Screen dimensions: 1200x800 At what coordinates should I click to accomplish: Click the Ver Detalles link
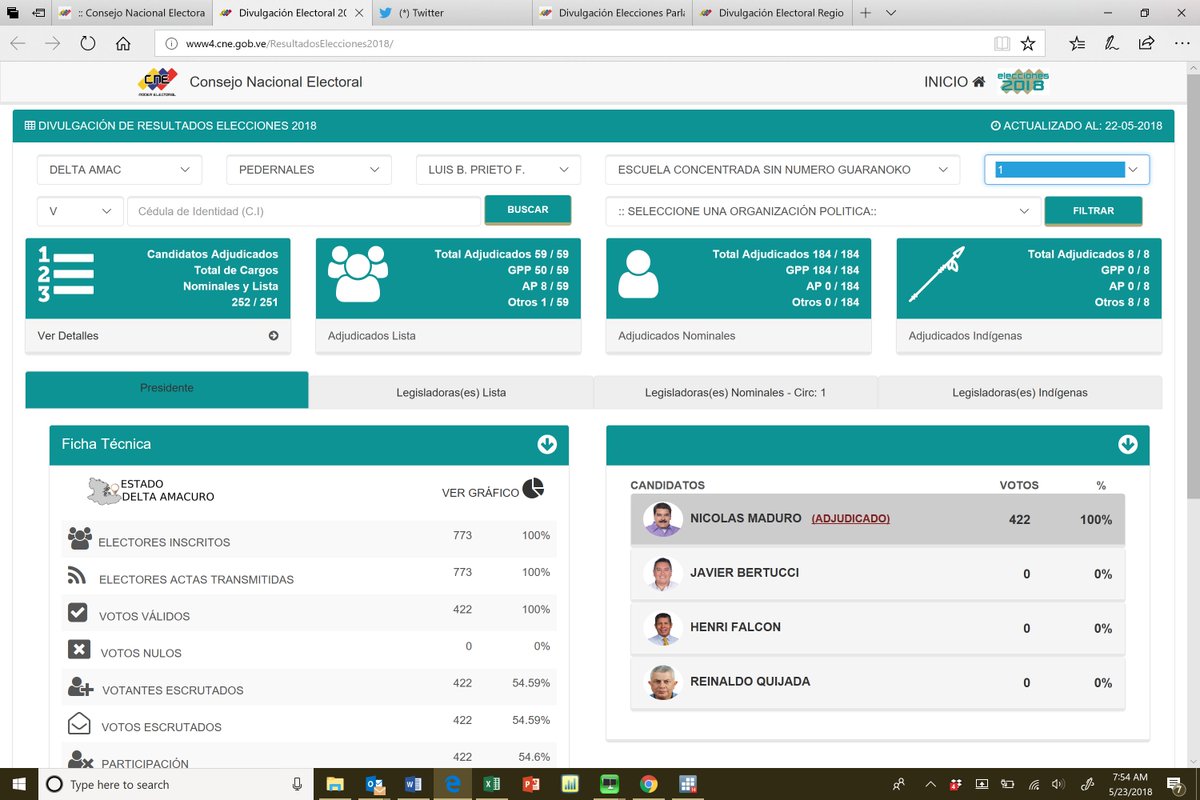pyautogui.click(x=68, y=336)
